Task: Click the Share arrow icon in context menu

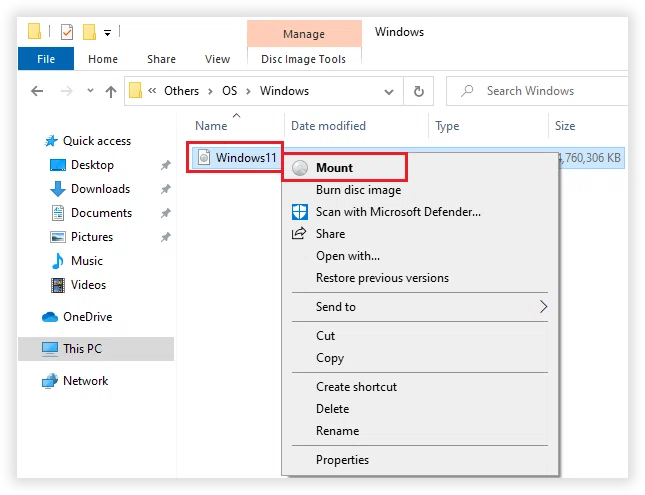Action: coord(299,233)
